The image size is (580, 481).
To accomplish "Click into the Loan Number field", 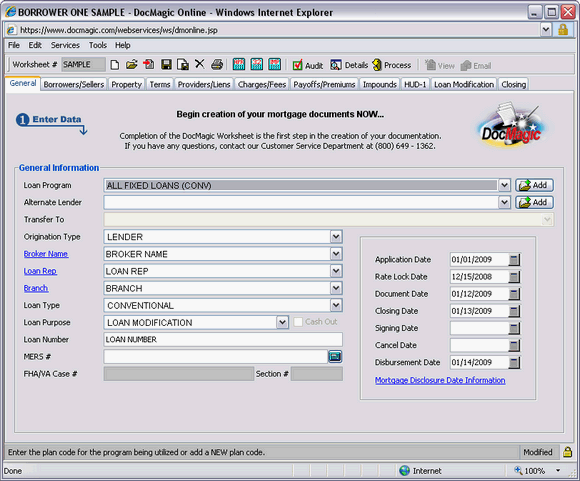I will (223, 339).
